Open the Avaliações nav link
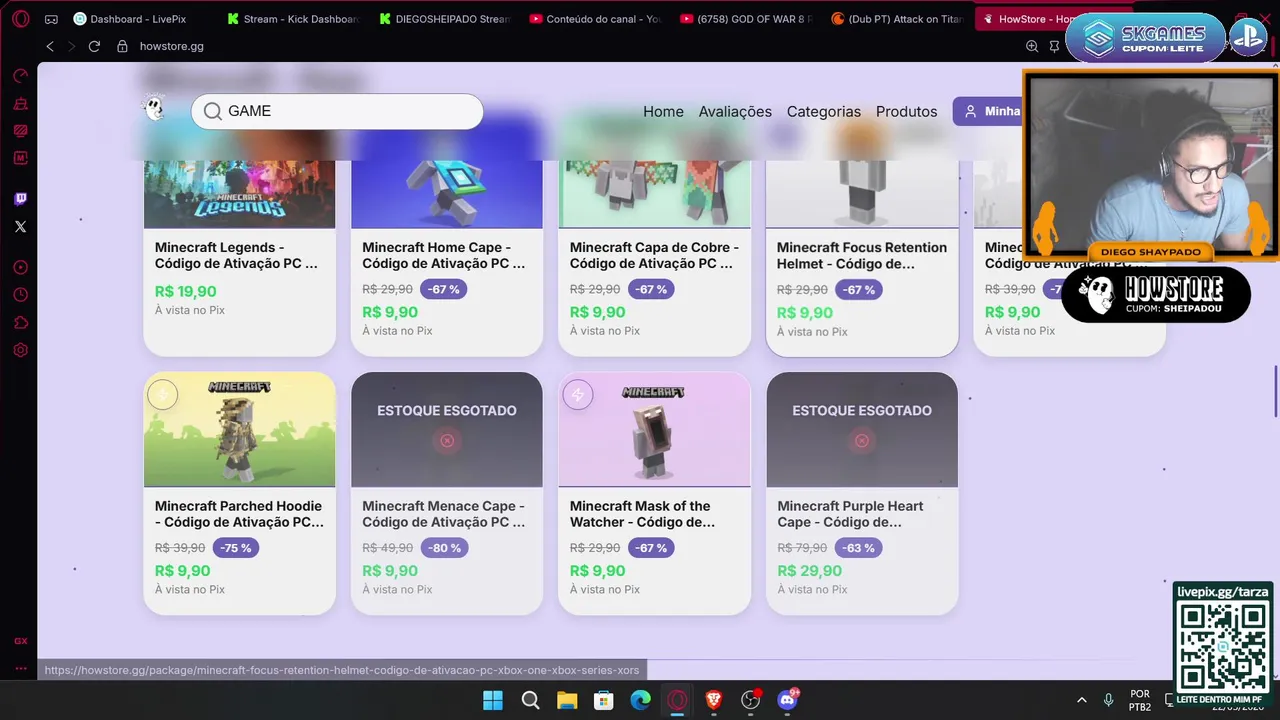Screen dimensions: 1280x720 735,111
